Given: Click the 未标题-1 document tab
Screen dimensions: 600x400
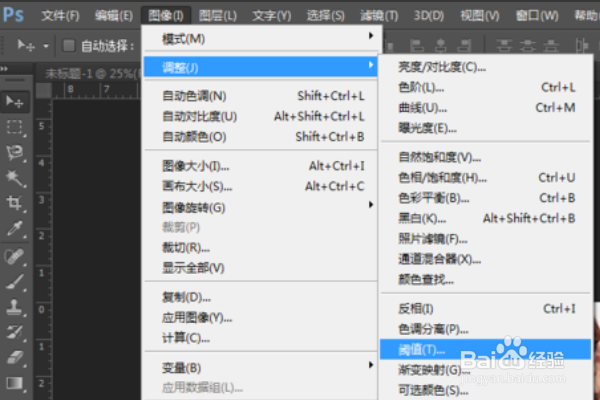Looking at the screenshot, I should pyautogui.click(x=90, y=73).
